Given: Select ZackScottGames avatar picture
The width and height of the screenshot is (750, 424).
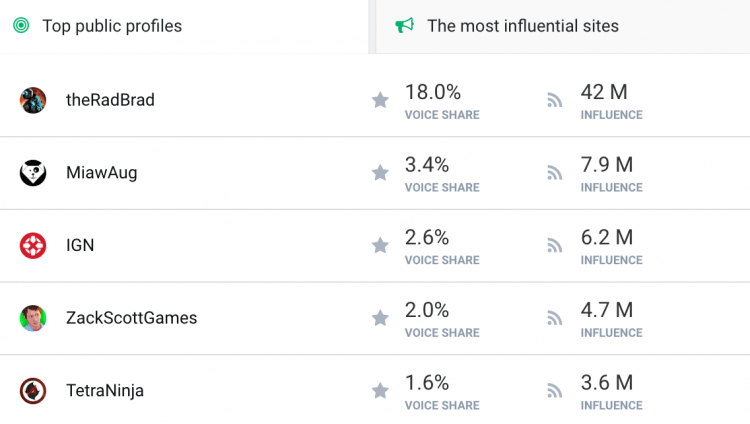Looking at the screenshot, I should pyautogui.click(x=33, y=318).
